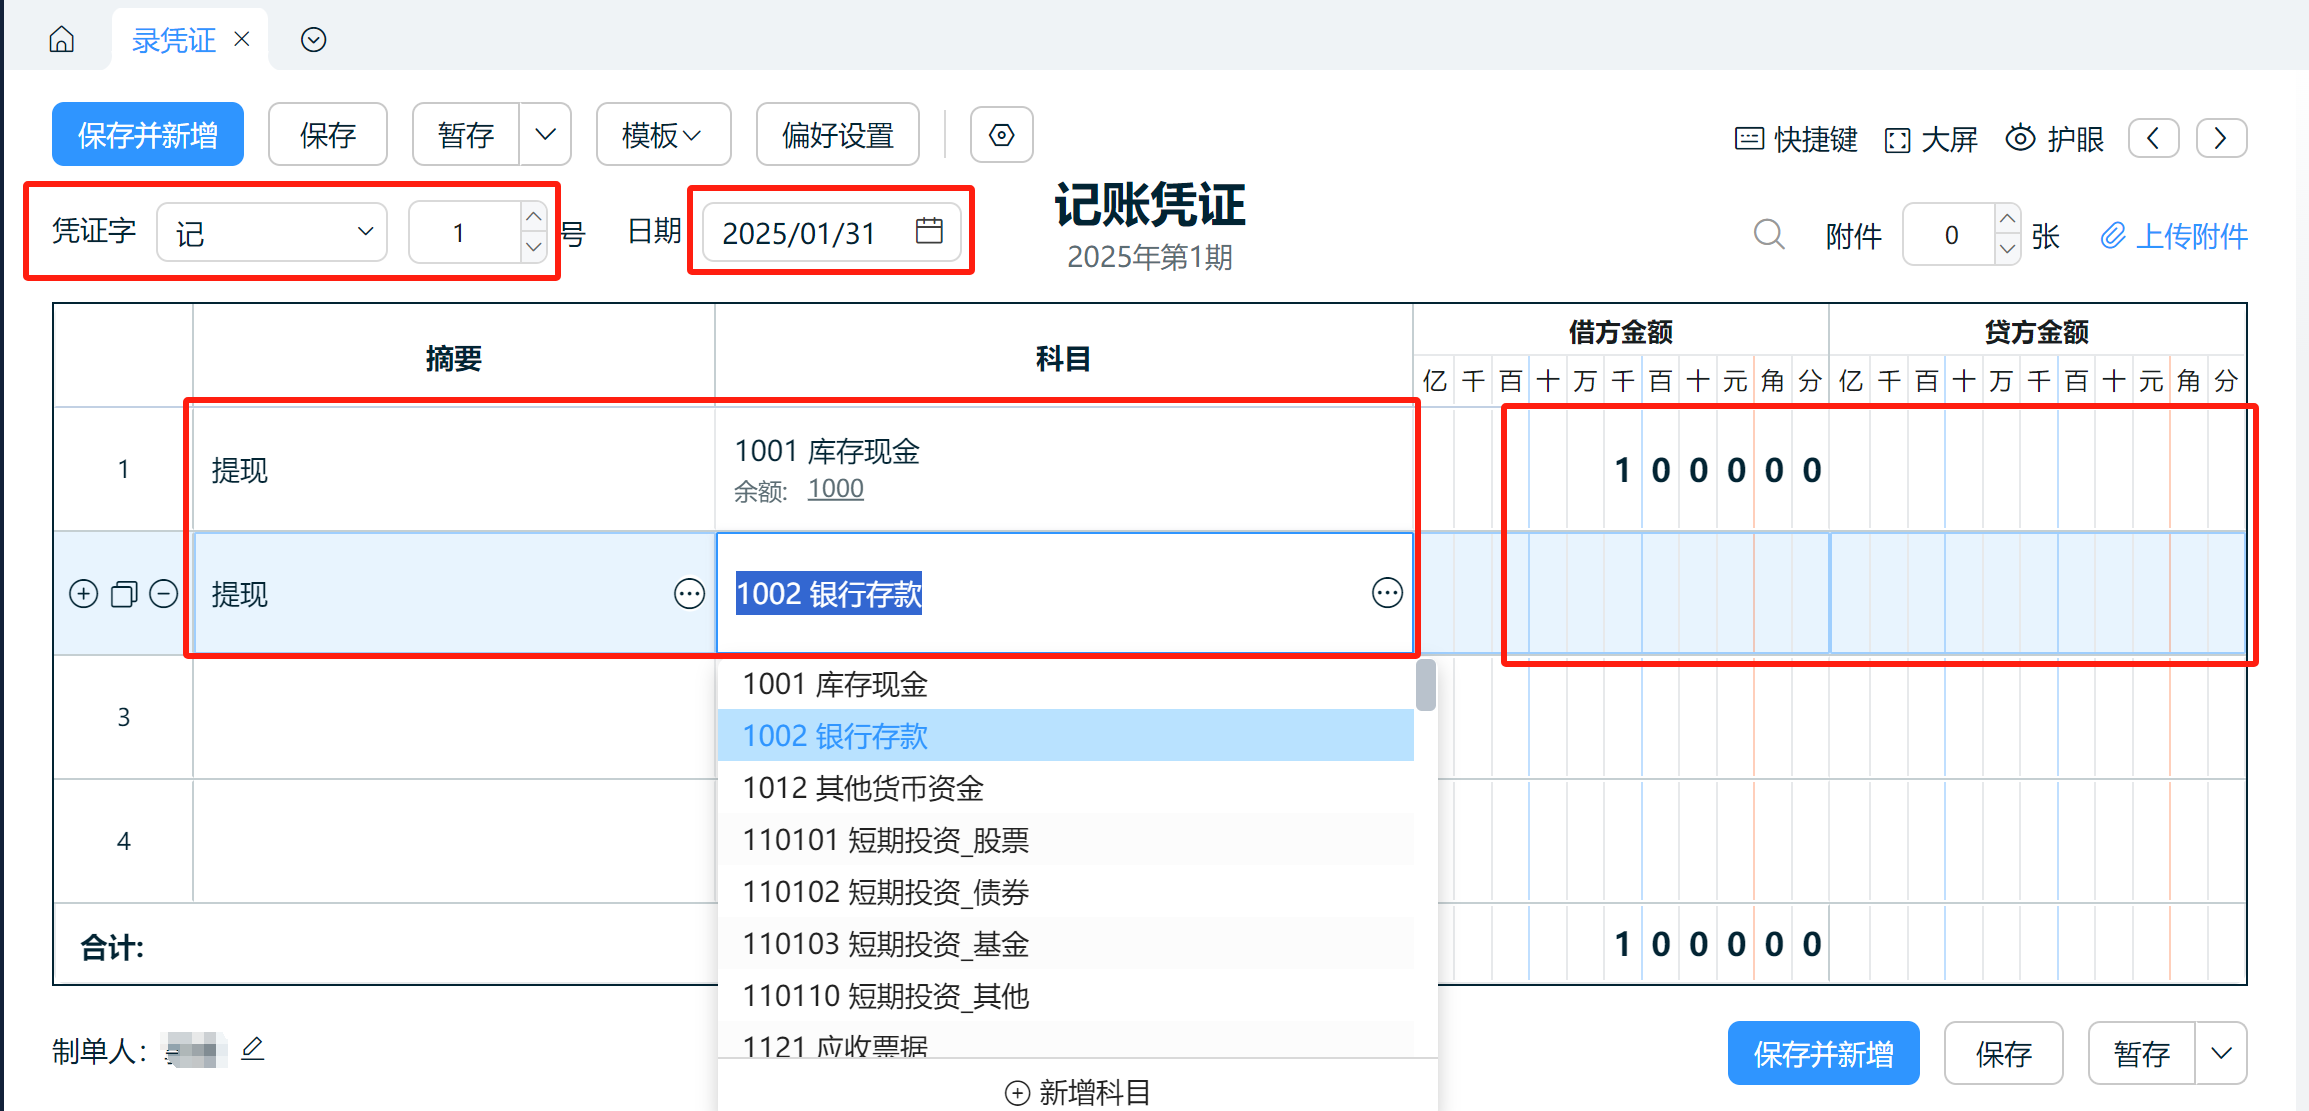Go to the next voucher arrow

[2221, 138]
